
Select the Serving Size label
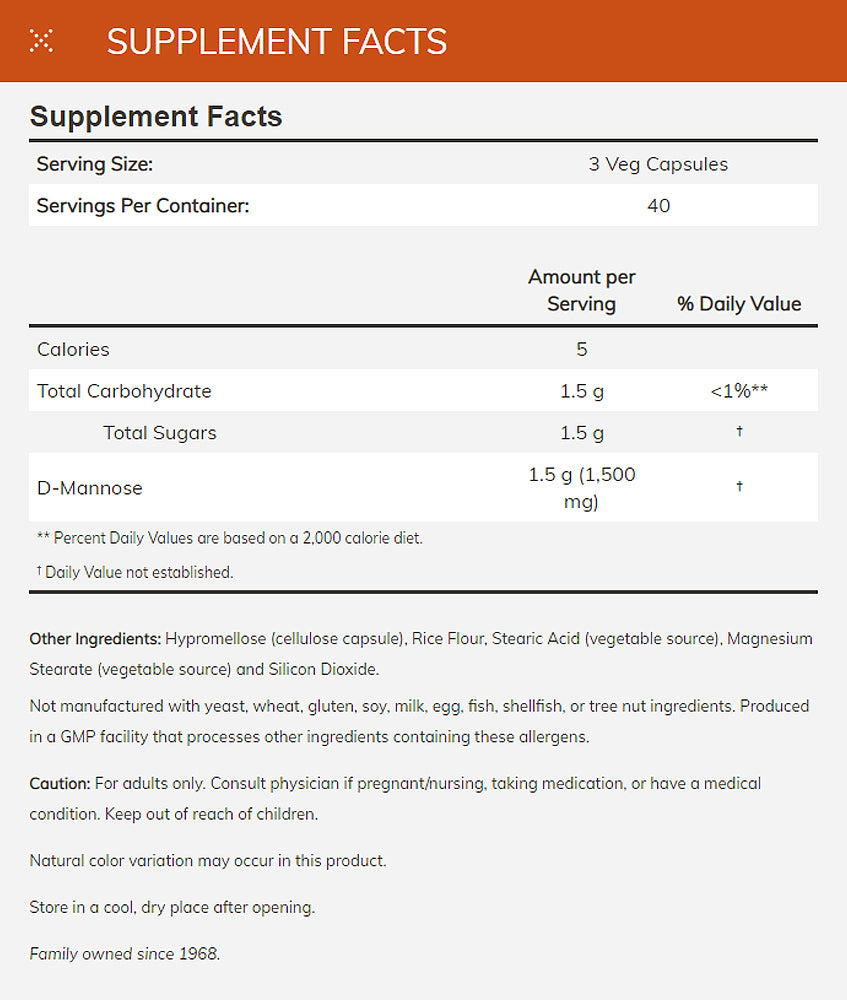[95, 164]
